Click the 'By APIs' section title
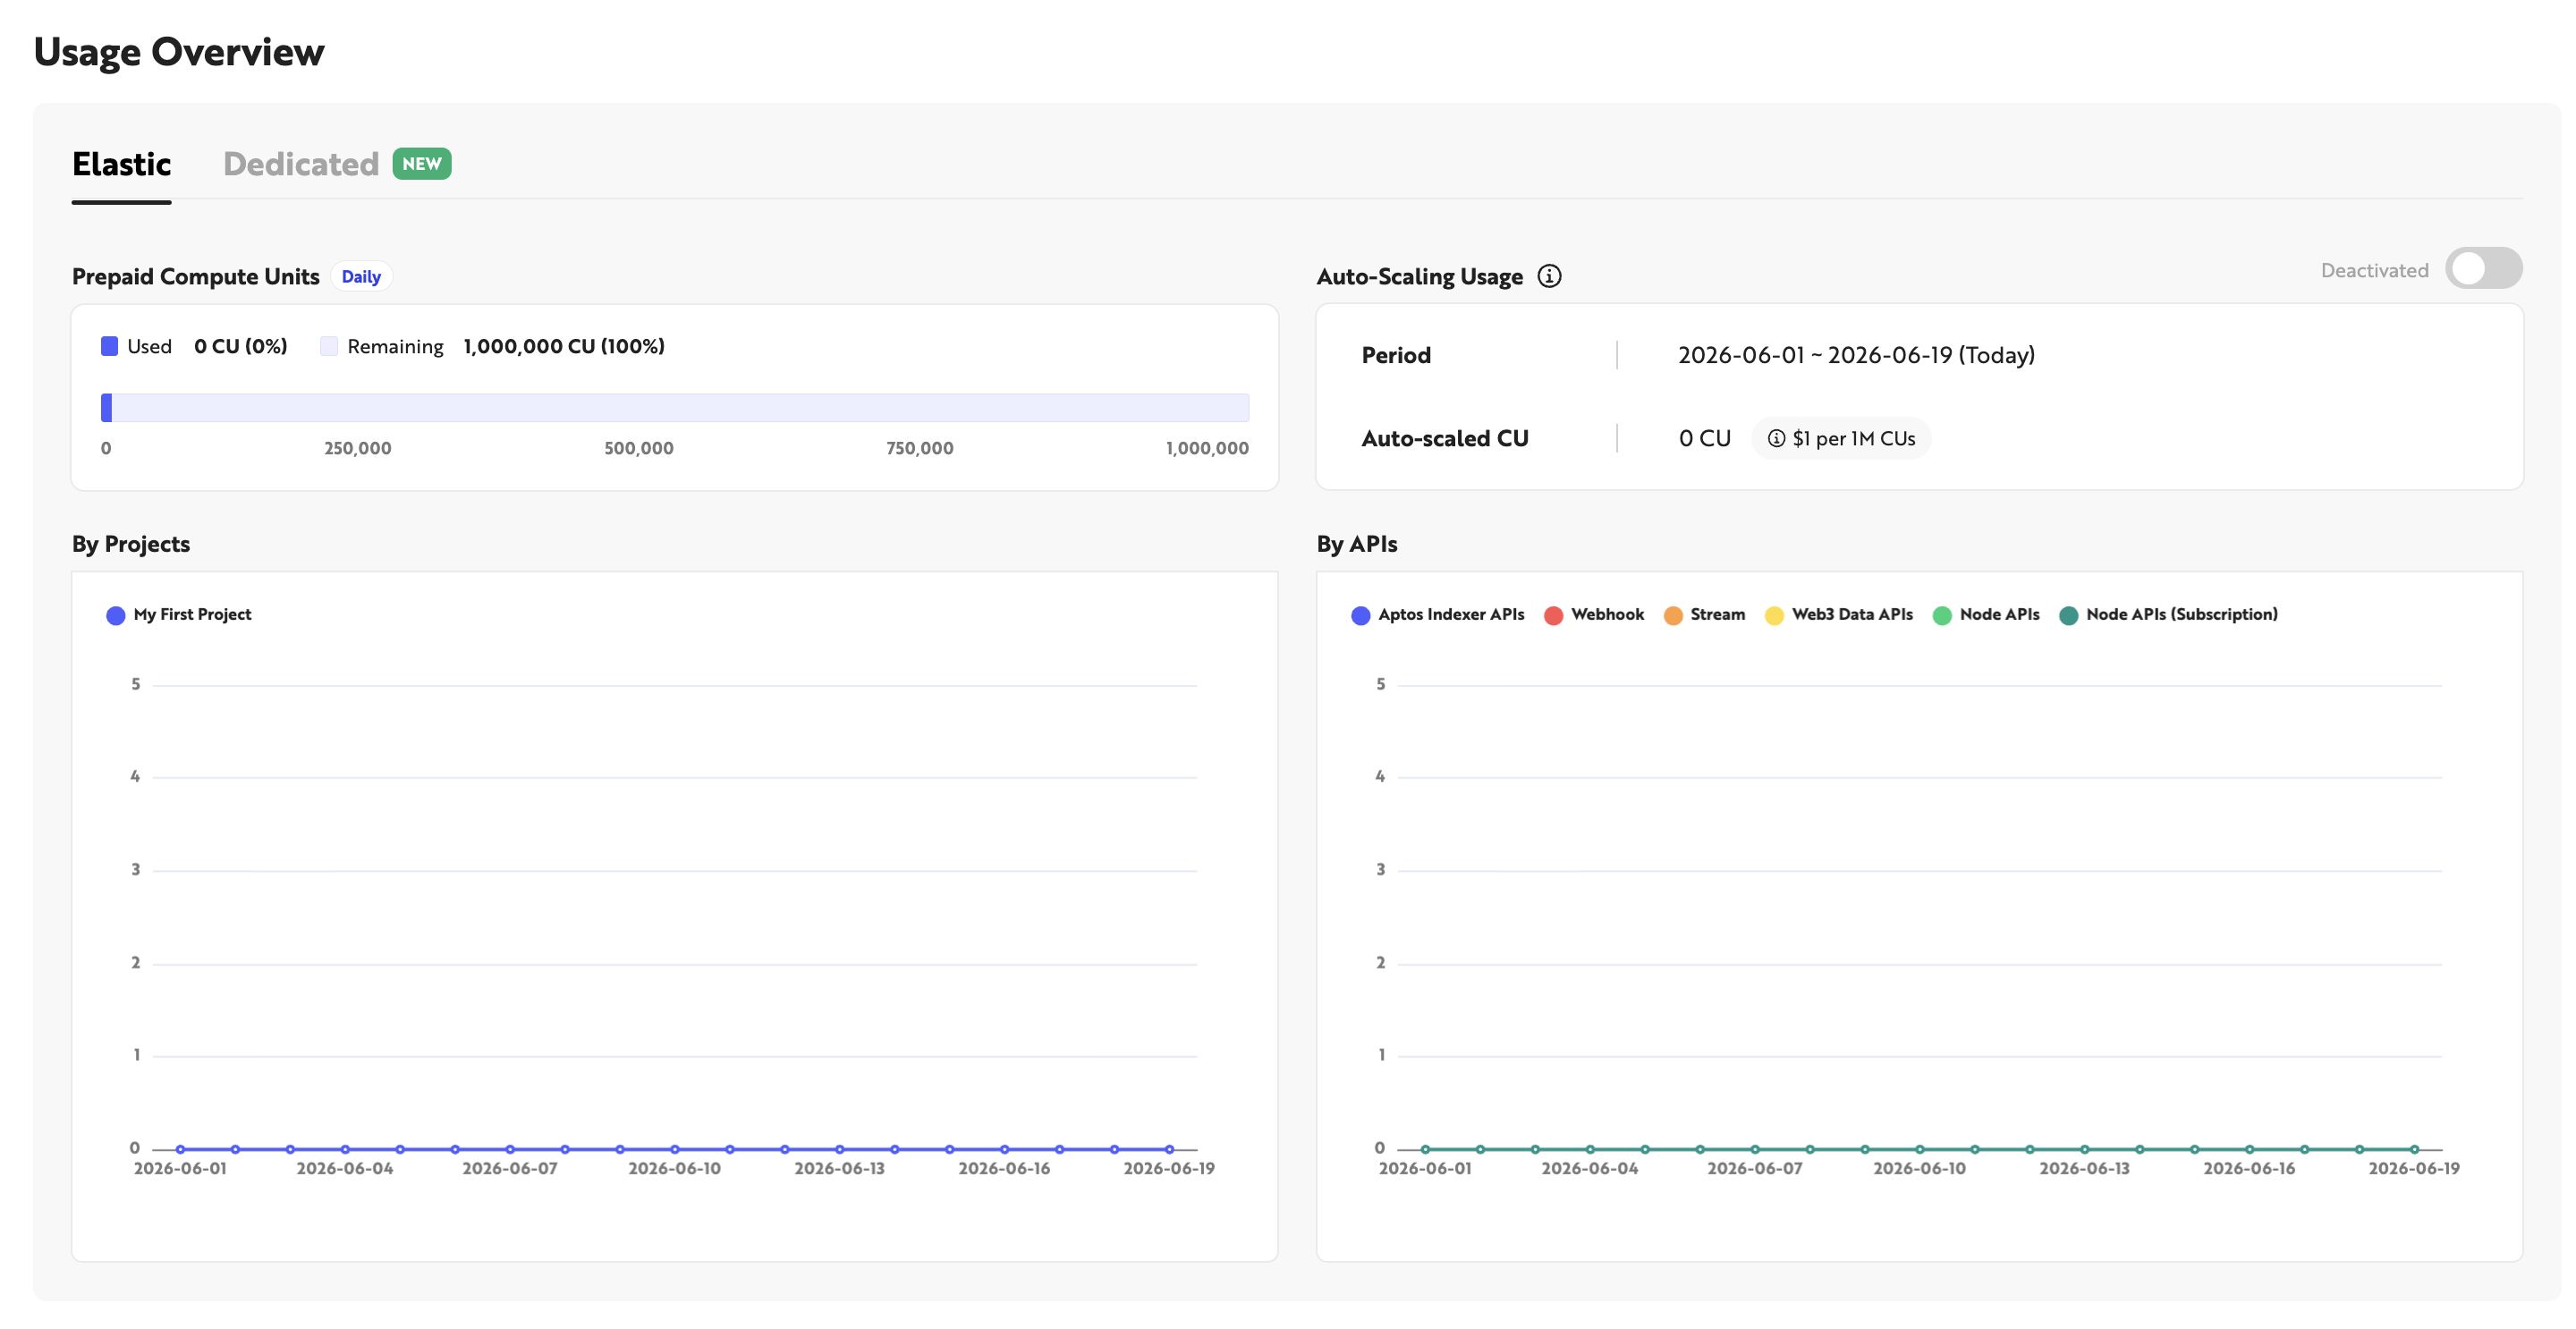Image resolution: width=2576 pixels, height=1329 pixels. pos(1357,544)
